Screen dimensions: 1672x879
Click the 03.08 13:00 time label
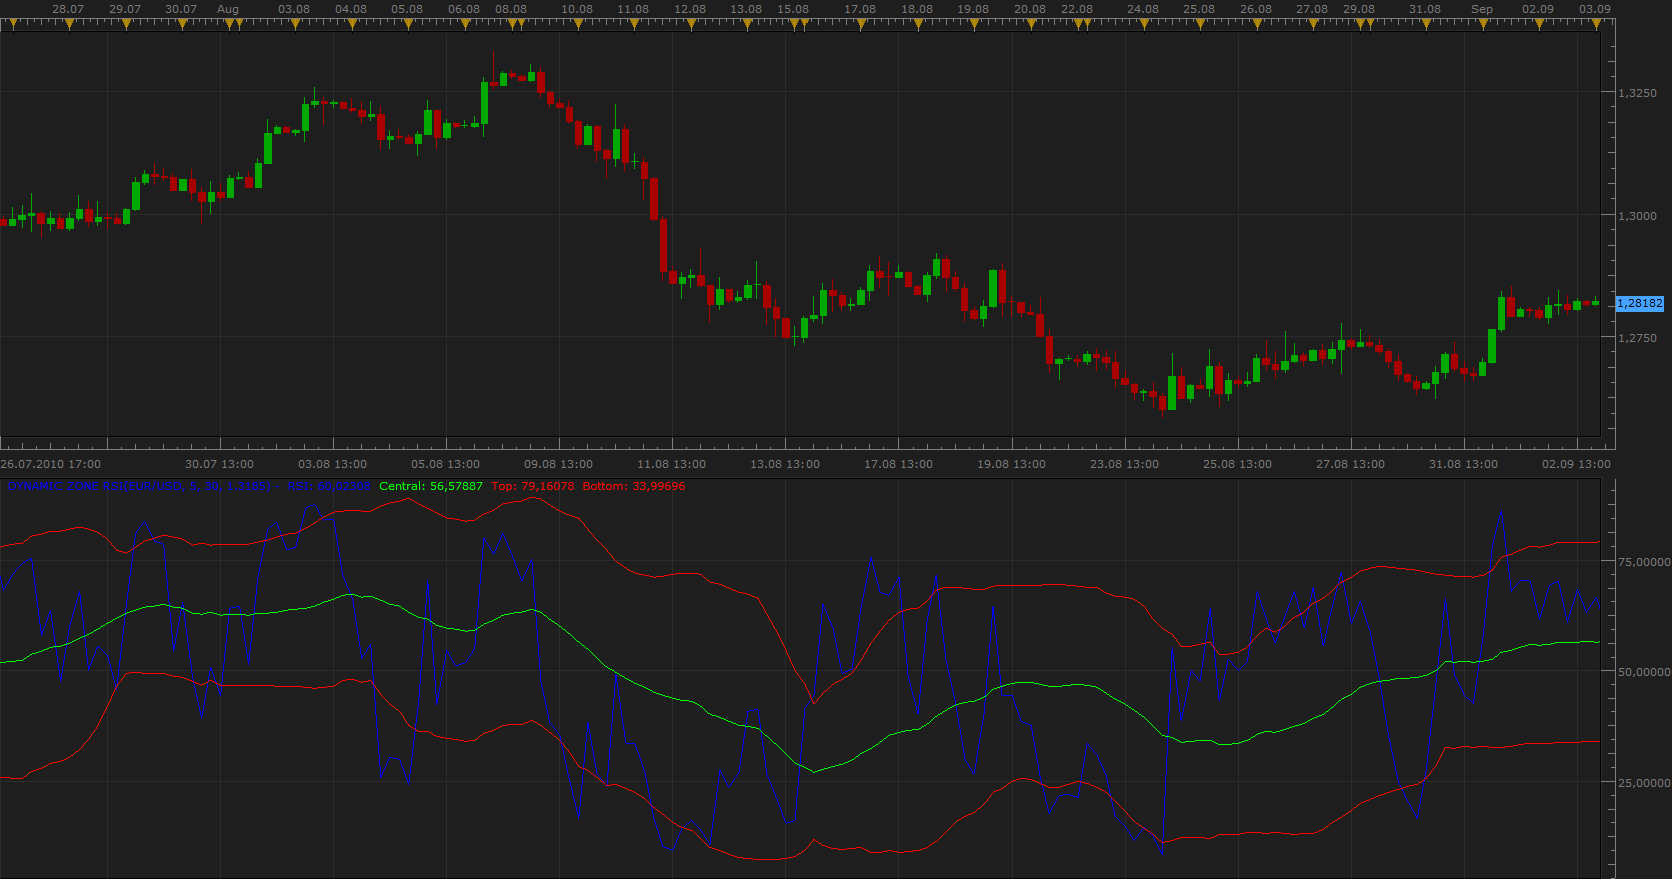point(333,464)
